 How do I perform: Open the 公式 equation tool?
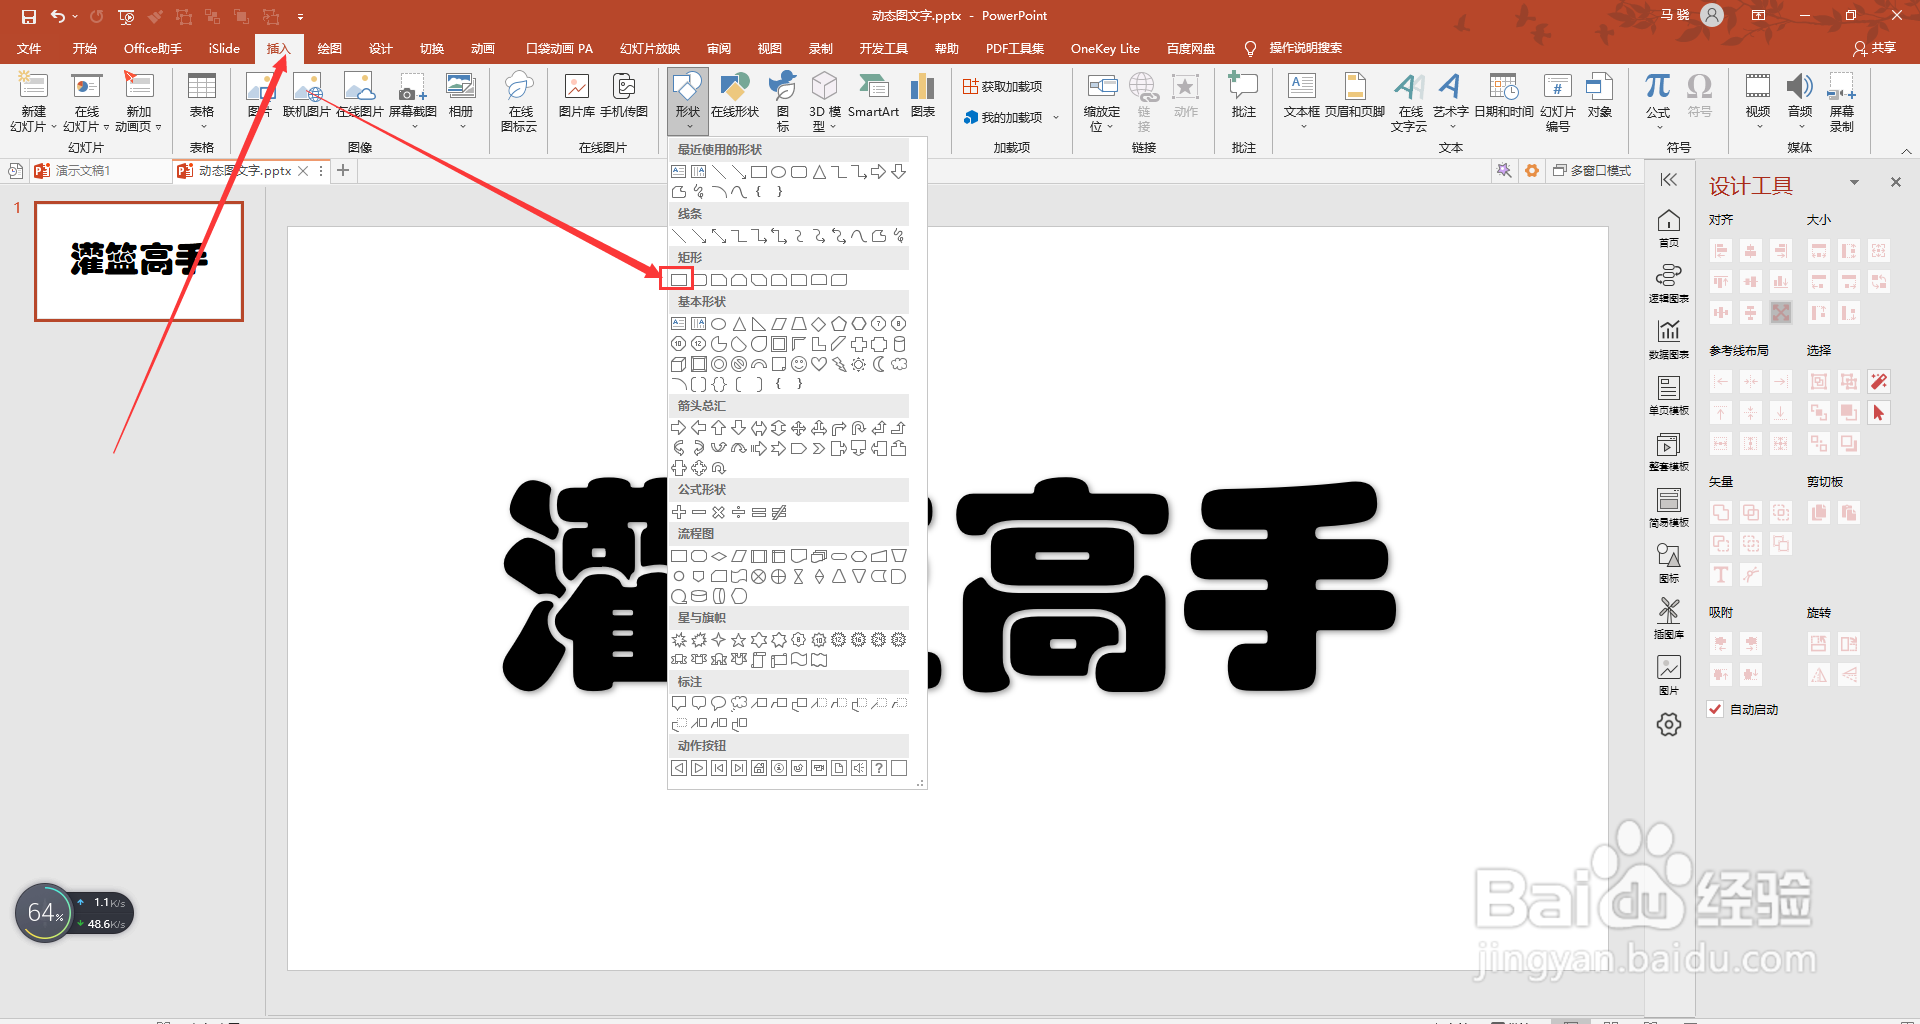click(1658, 101)
